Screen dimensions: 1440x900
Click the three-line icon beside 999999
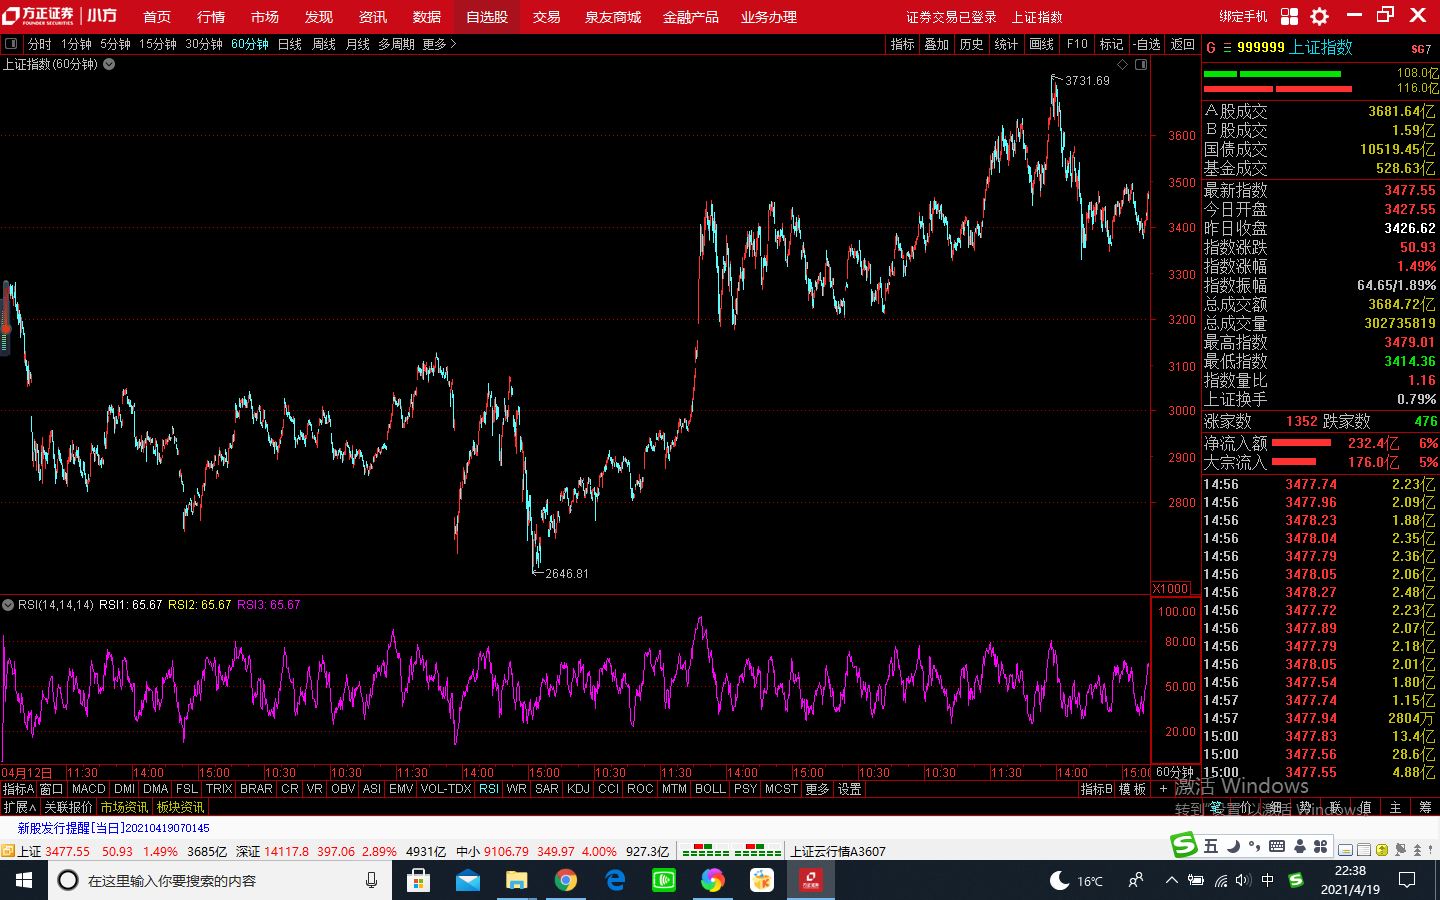(x=1227, y=48)
